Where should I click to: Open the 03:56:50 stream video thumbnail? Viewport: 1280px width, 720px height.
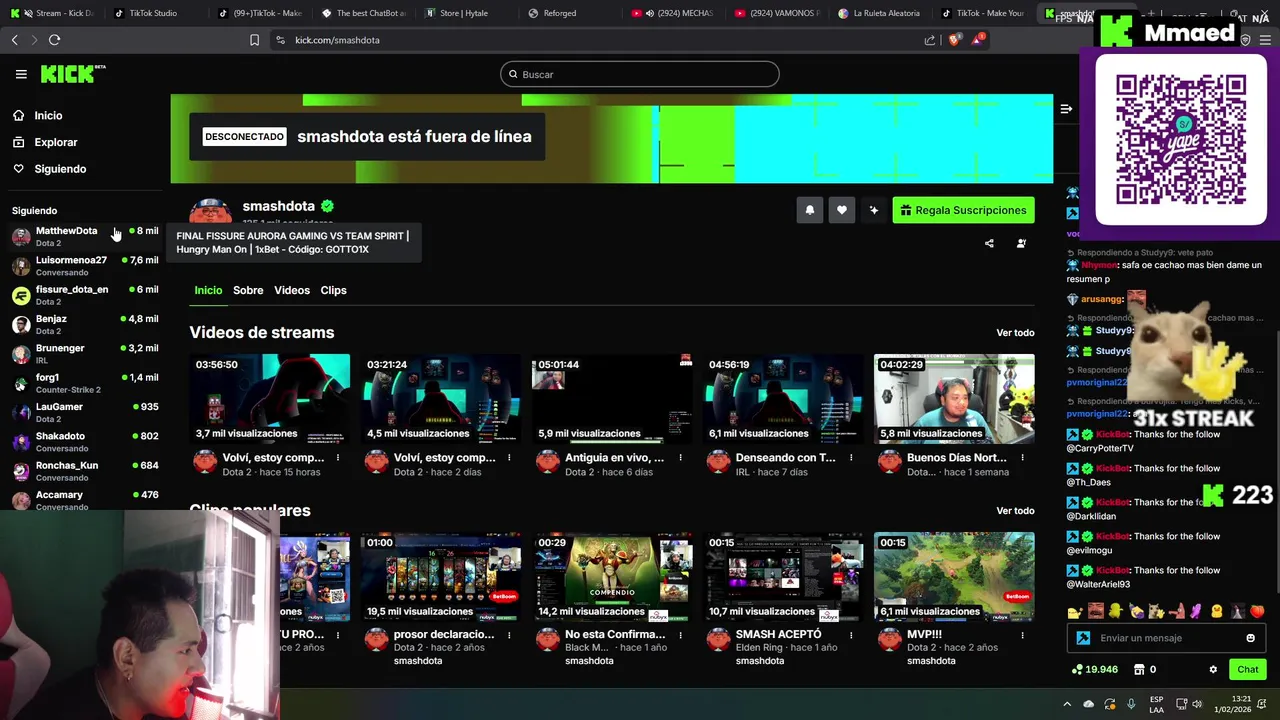(270, 399)
